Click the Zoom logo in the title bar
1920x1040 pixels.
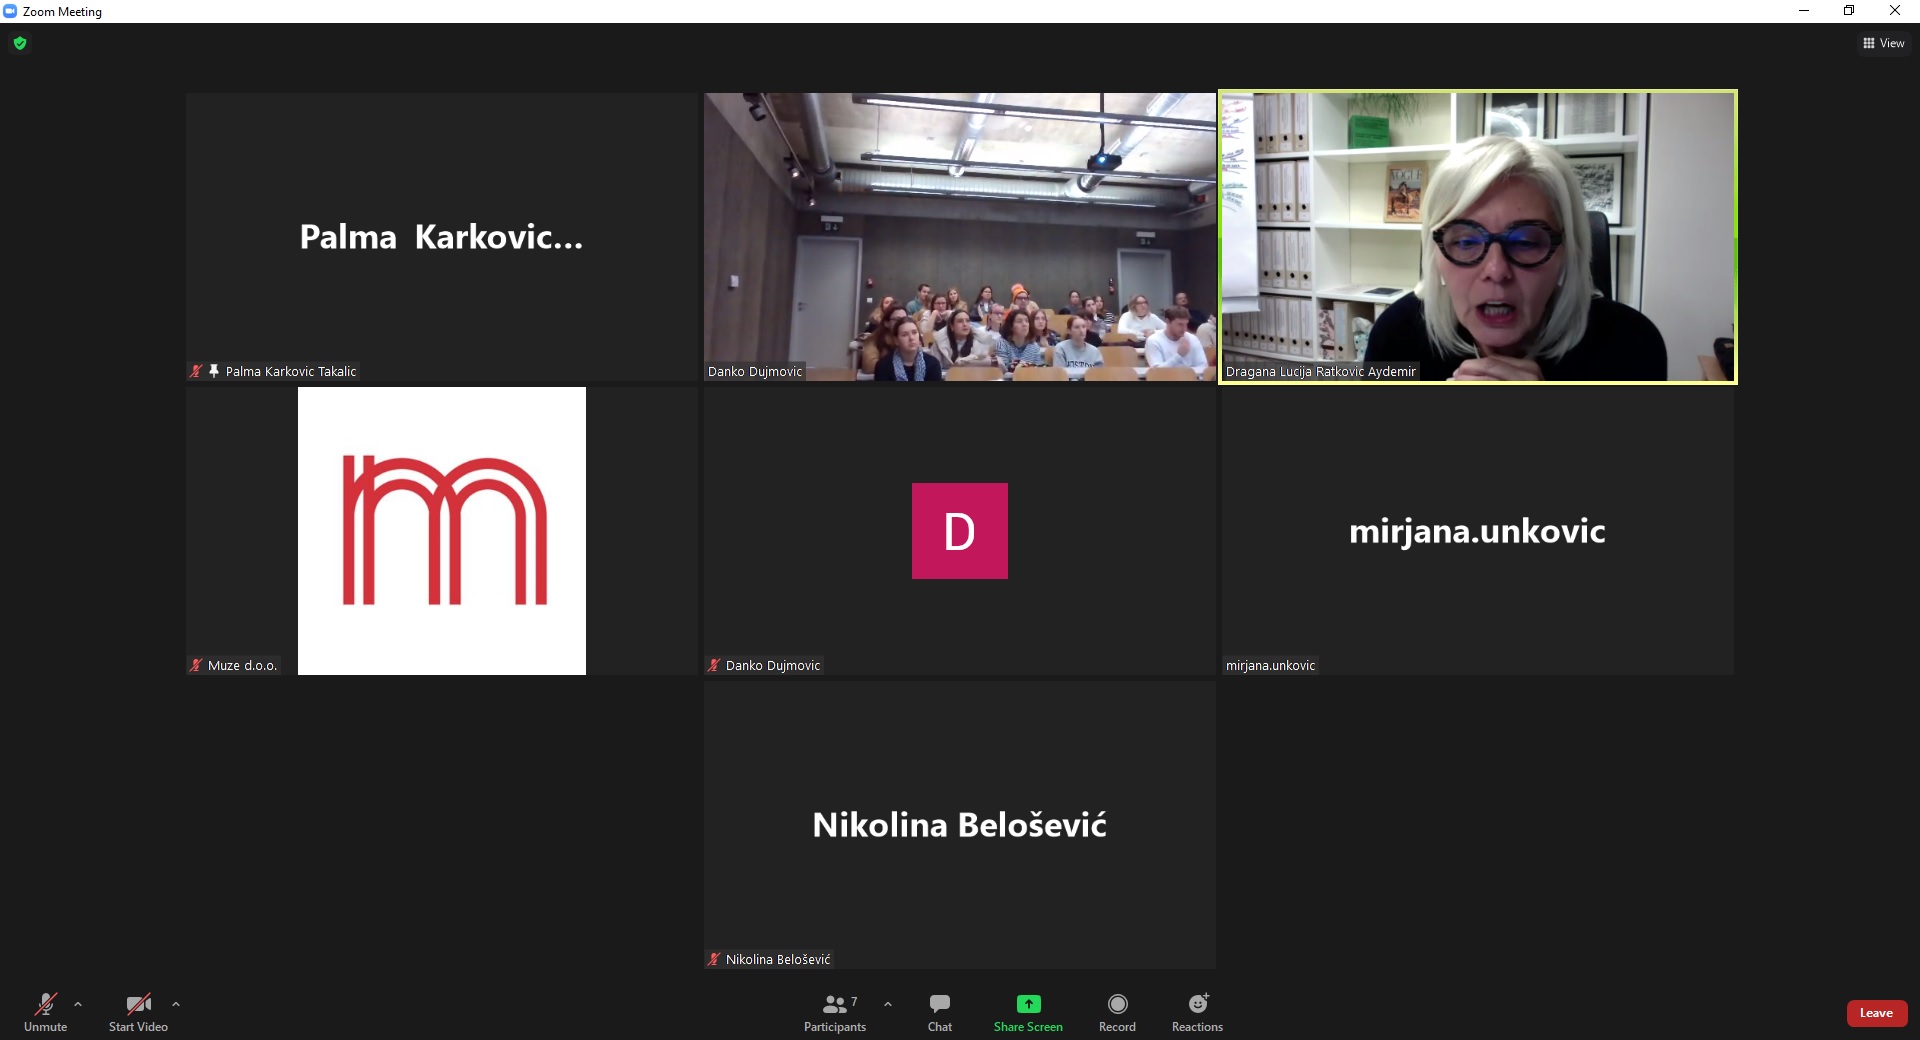[x=10, y=11]
